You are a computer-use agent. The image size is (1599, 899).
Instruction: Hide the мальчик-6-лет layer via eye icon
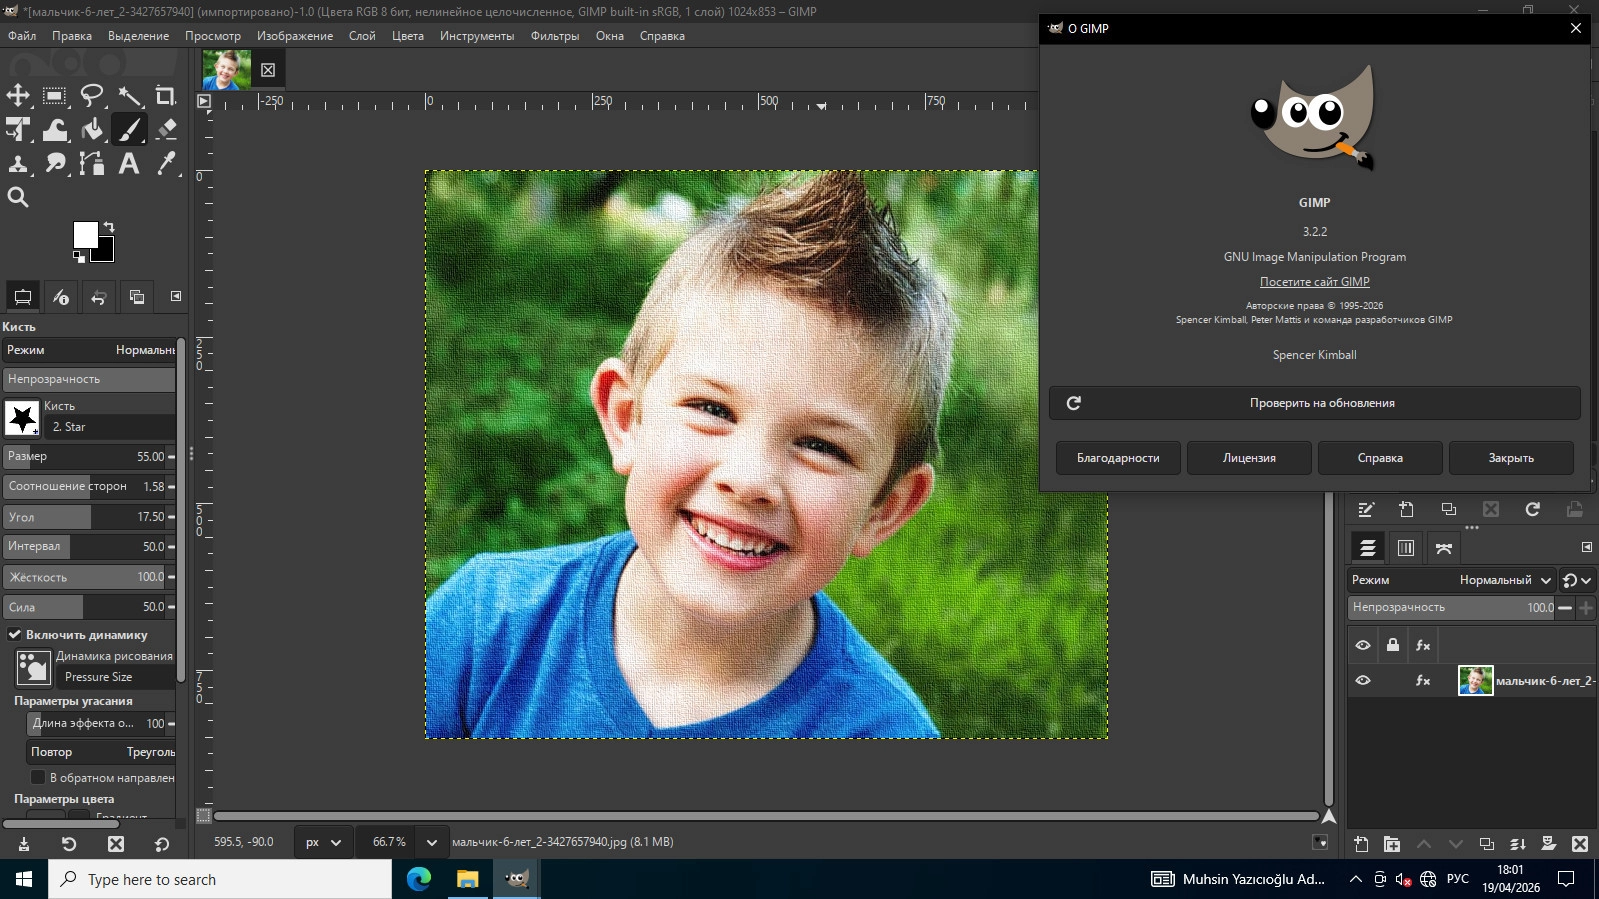1363,680
